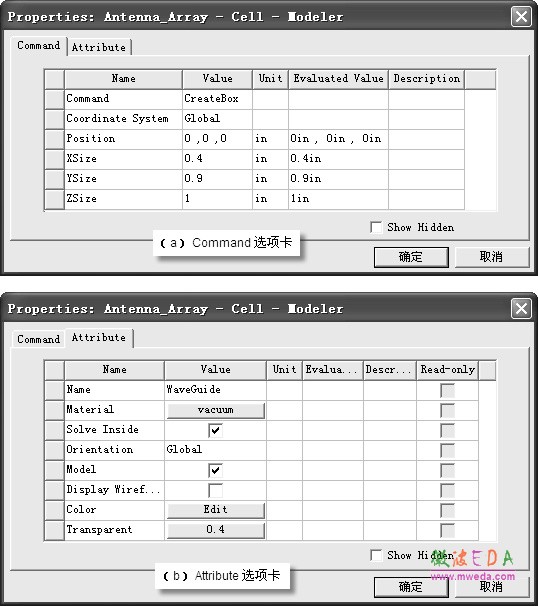Select the Position row header cell
The height and width of the screenshot is (606, 538).
coord(54,139)
